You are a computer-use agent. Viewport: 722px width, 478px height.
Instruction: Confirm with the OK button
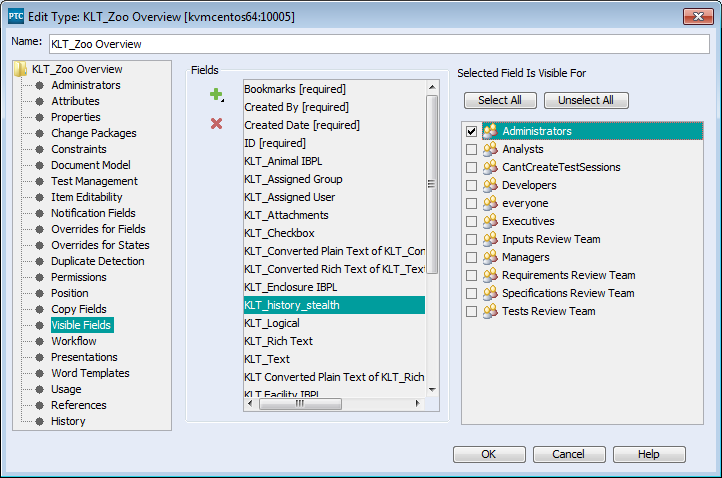[489, 454]
